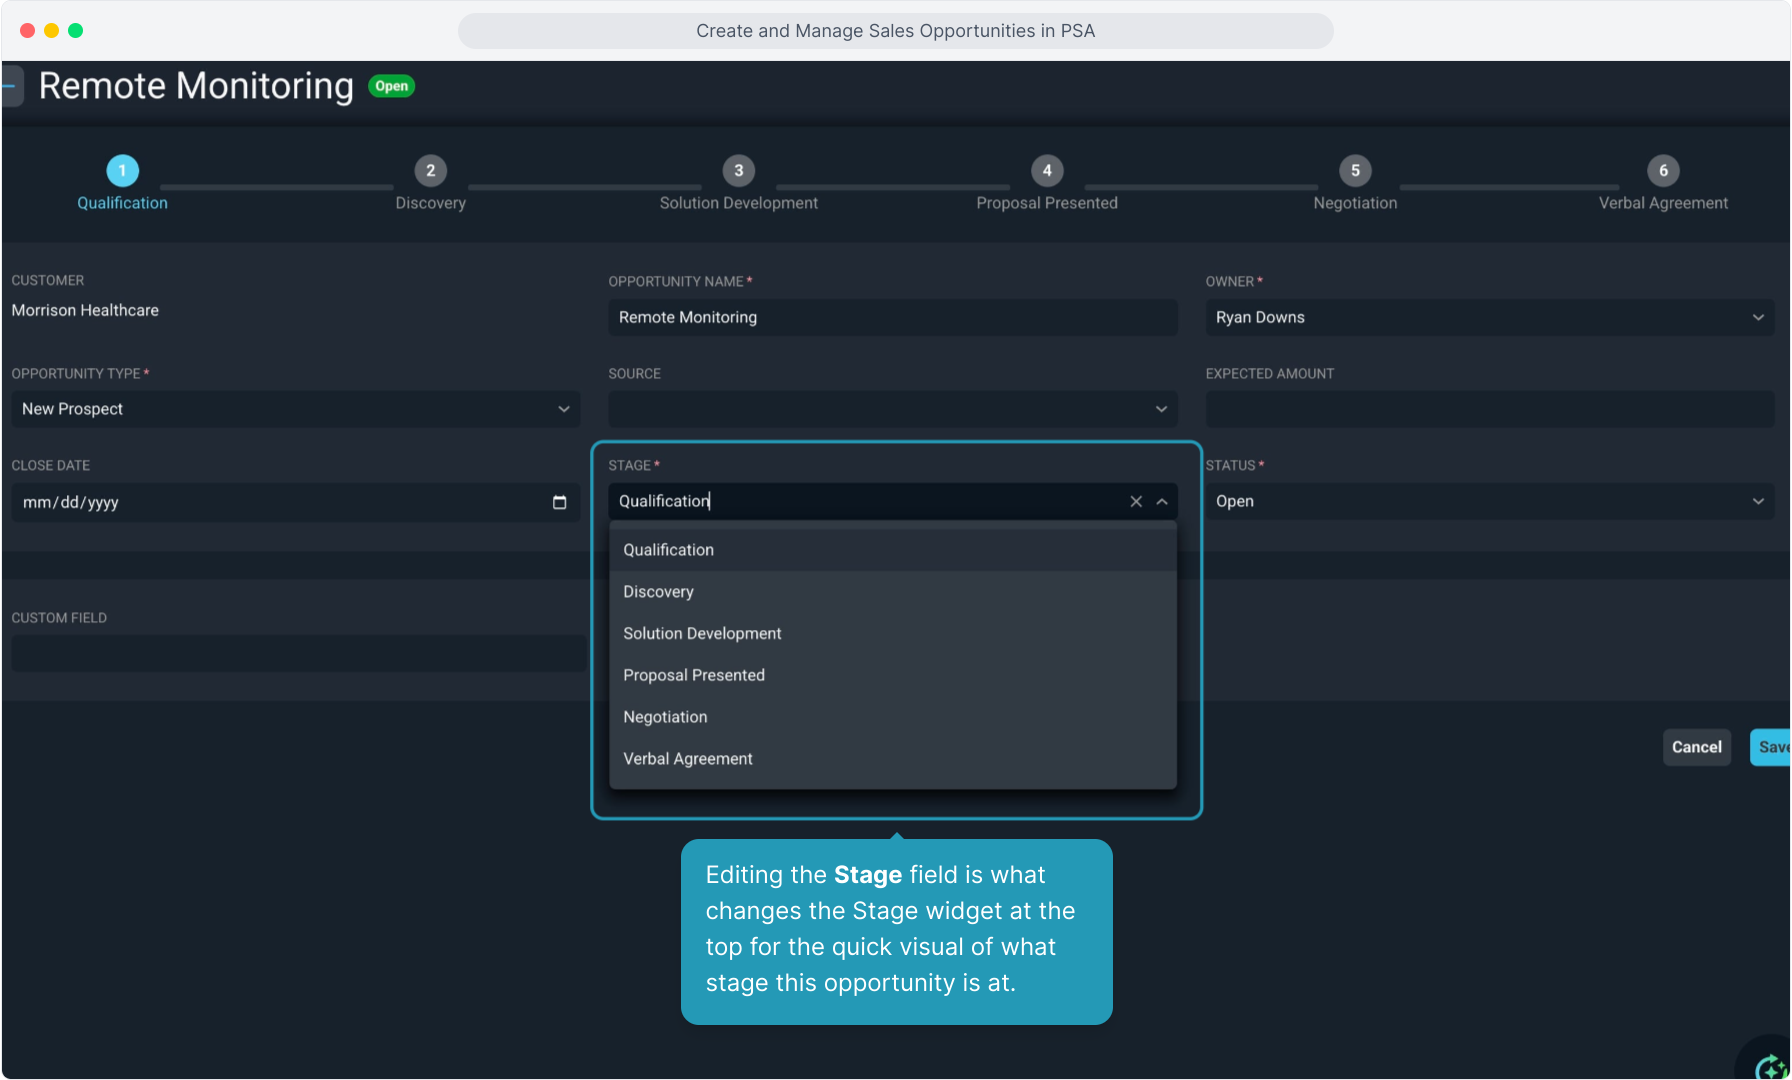This screenshot has width=1792, height=1080.
Task: Clear the Stage field with X icon
Action: coord(1136,501)
